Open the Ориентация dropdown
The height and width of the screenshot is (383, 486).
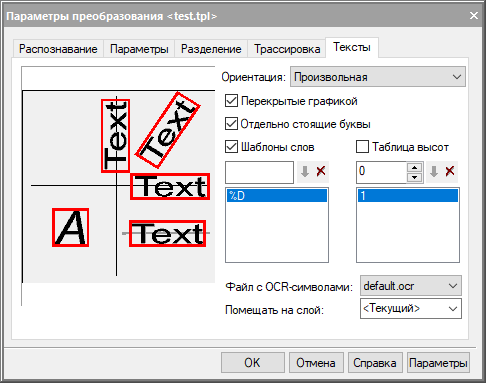378,77
